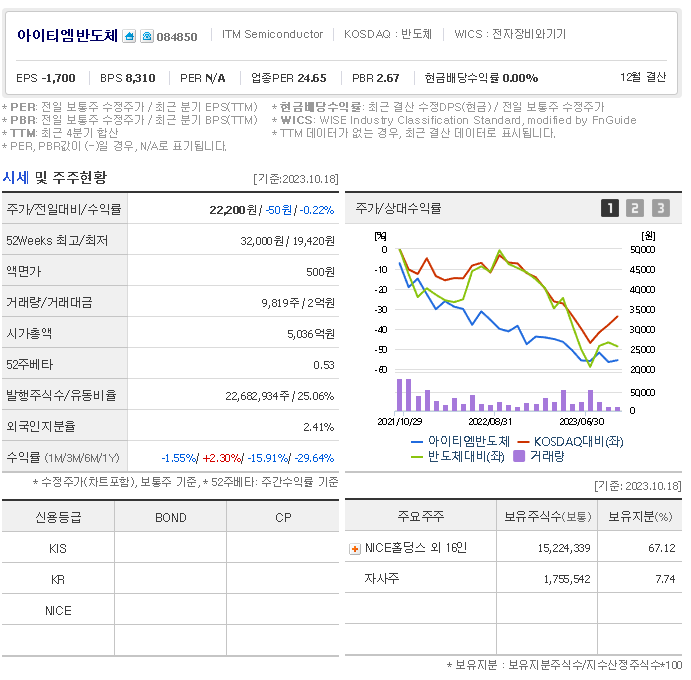Select the 아이티엠반도체 blue legend entry
Screen dimensions: 691x680
tap(461, 441)
